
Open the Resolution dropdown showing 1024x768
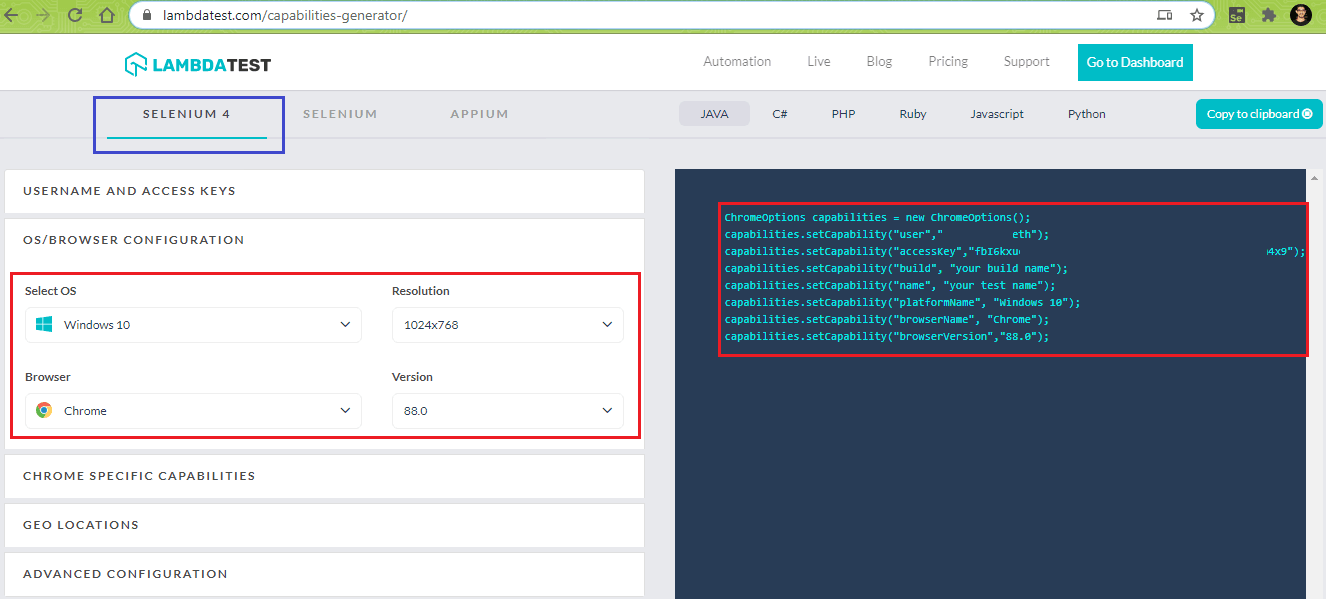pos(507,325)
